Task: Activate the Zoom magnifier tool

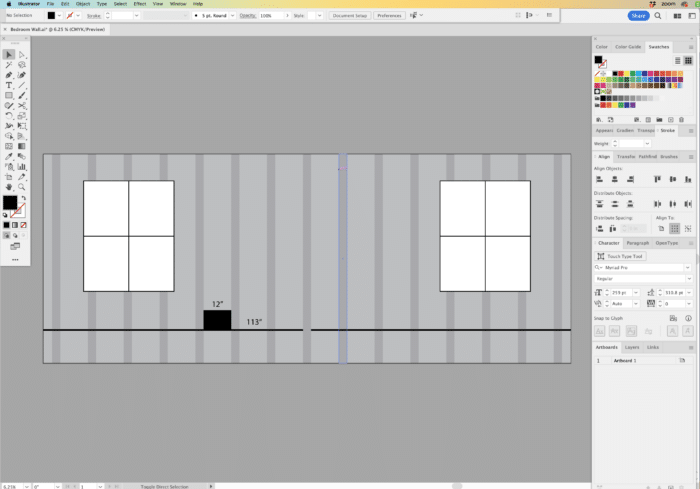Action: 21,186
